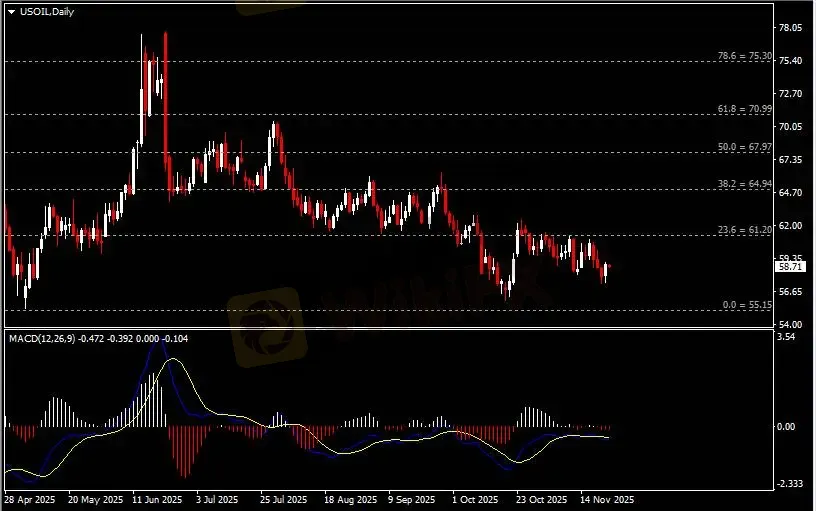Click the 11 Jun 2025 date label
Screen dimensions: 816x511
(x=157, y=500)
